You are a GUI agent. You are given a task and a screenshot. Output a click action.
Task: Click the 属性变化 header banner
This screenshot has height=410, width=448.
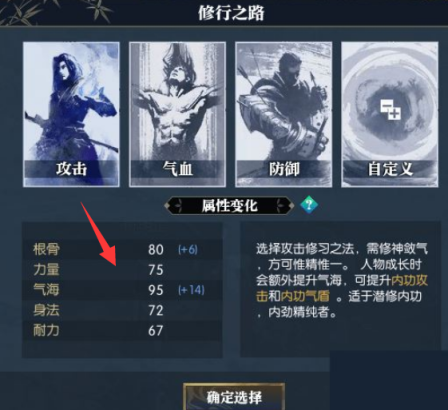pyautogui.click(x=229, y=206)
